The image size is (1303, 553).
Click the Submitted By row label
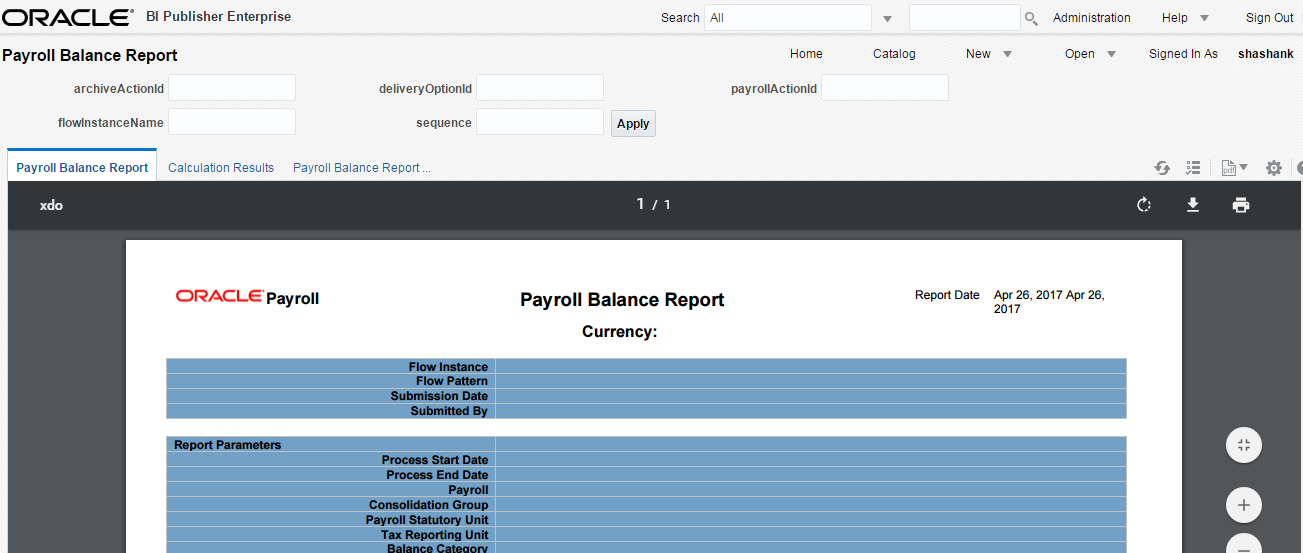[x=449, y=411]
